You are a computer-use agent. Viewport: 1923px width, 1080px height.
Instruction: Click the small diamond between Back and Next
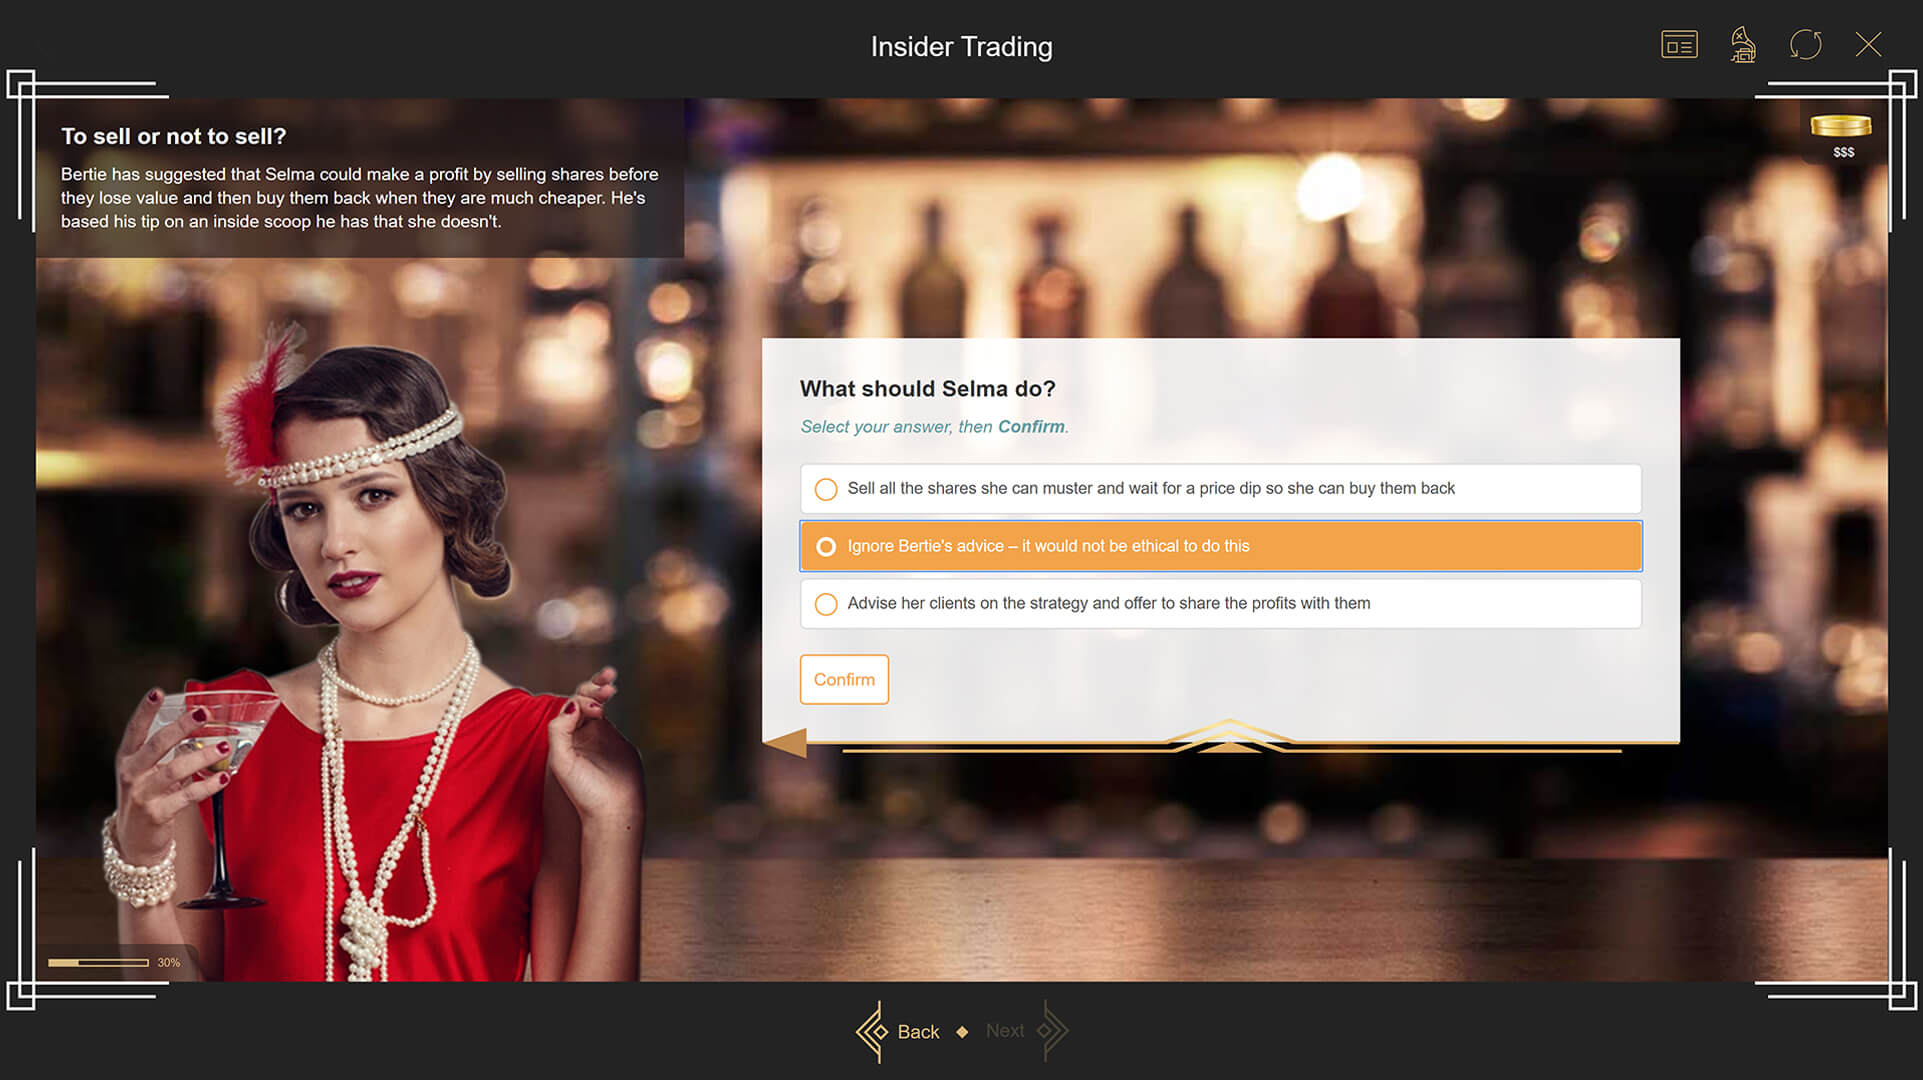point(962,1030)
